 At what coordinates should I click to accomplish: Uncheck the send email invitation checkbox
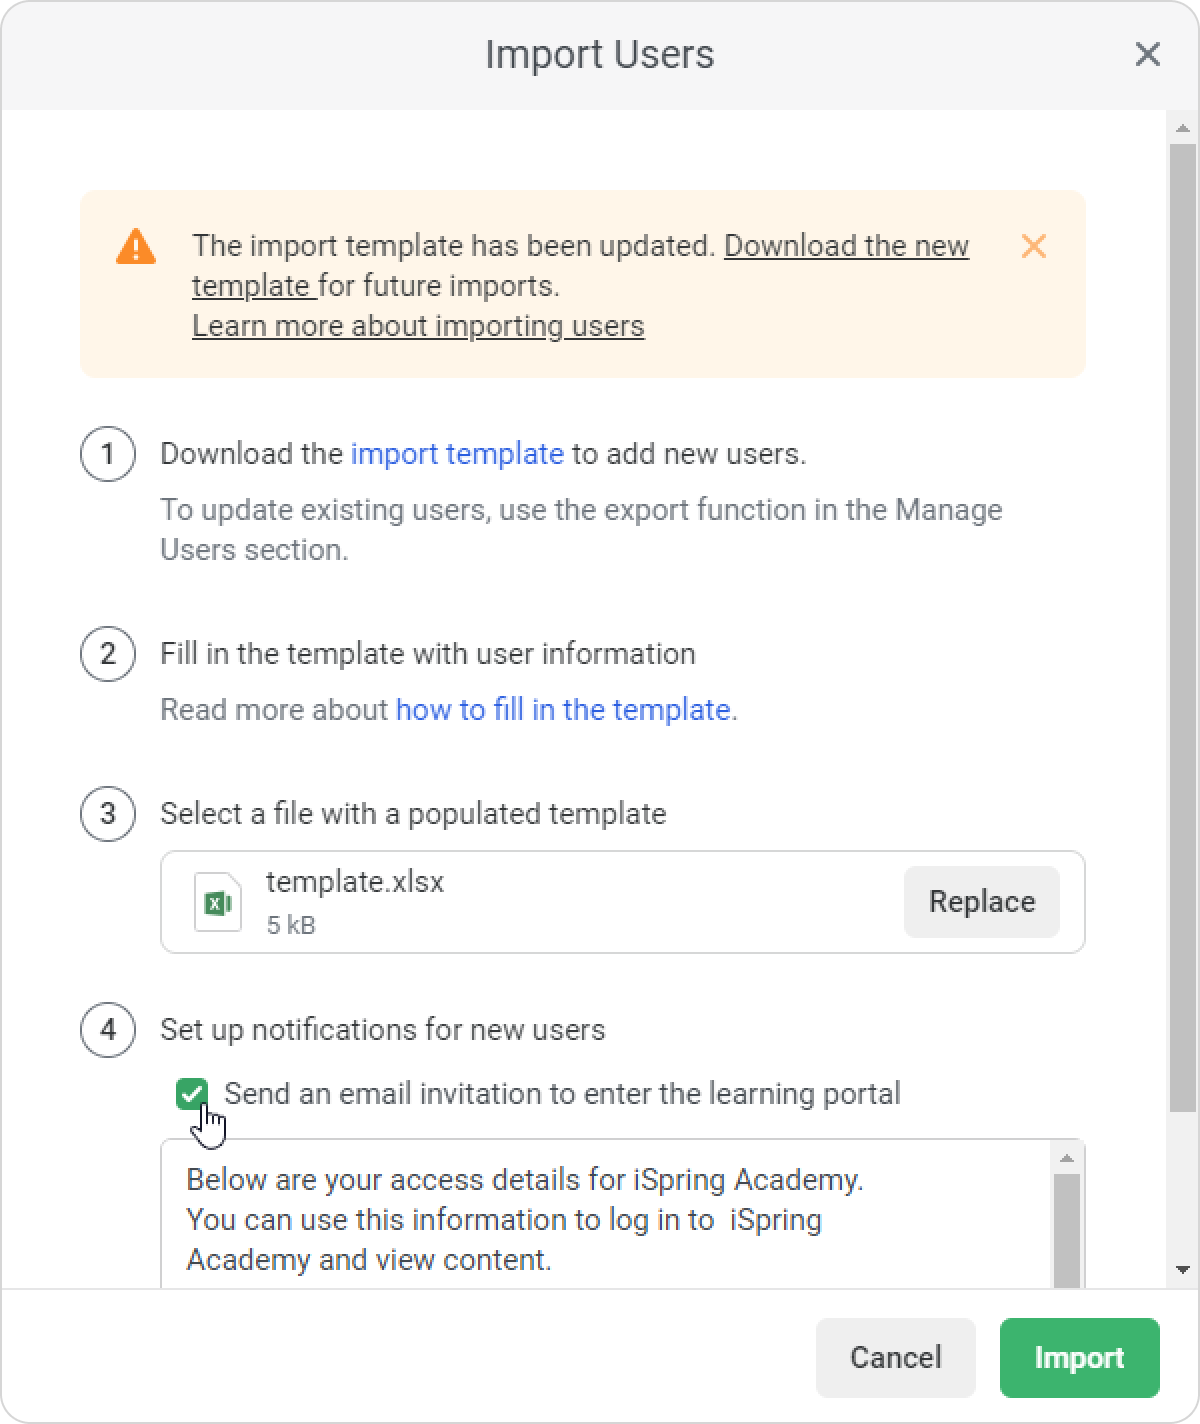191,1094
